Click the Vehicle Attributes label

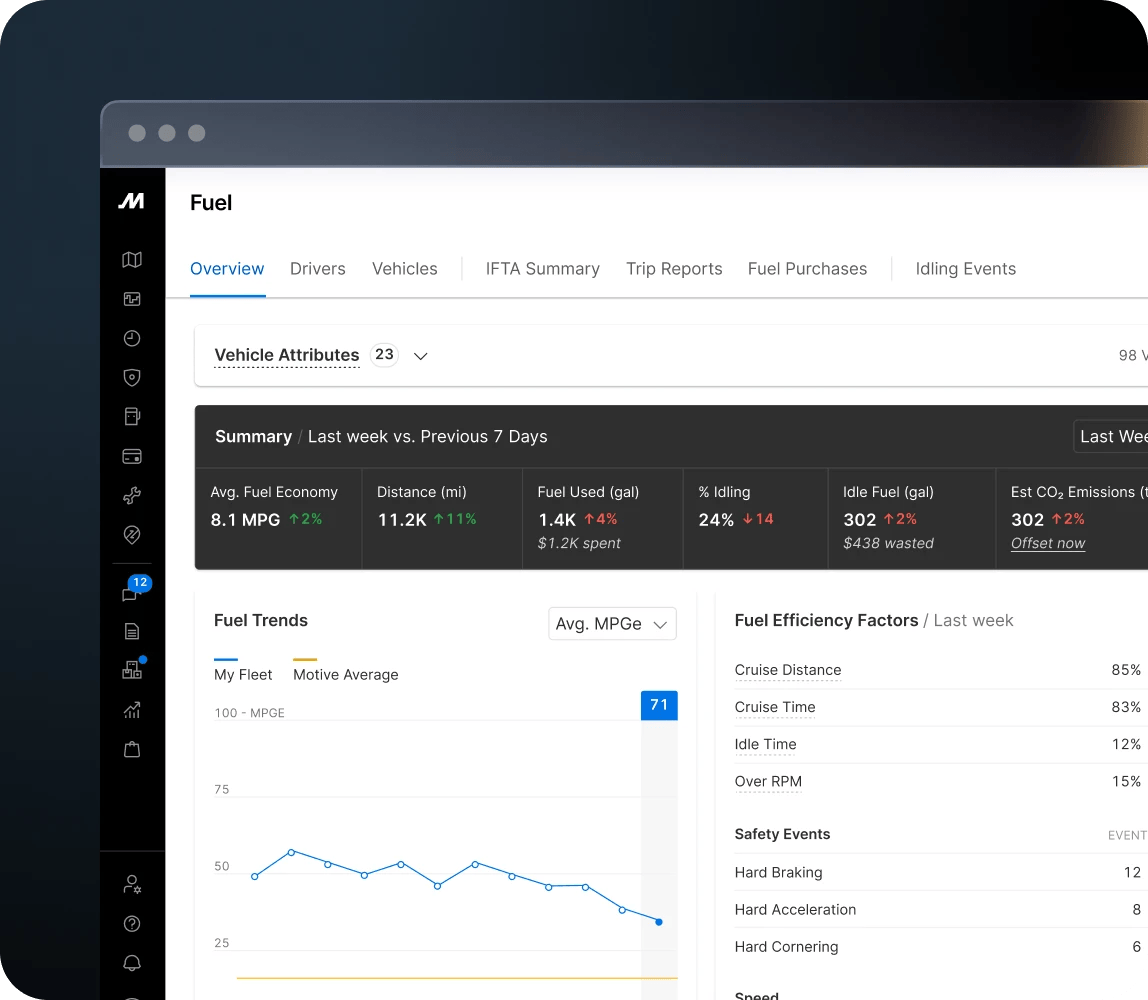point(287,355)
